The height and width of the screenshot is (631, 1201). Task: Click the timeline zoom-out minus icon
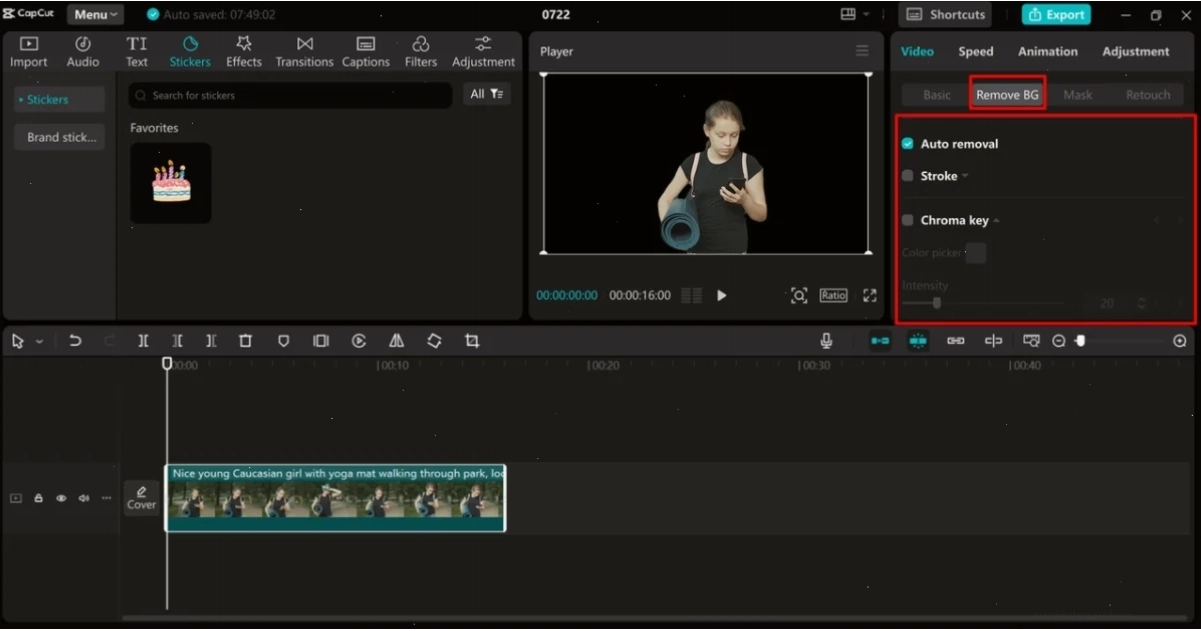[x=1059, y=341]
